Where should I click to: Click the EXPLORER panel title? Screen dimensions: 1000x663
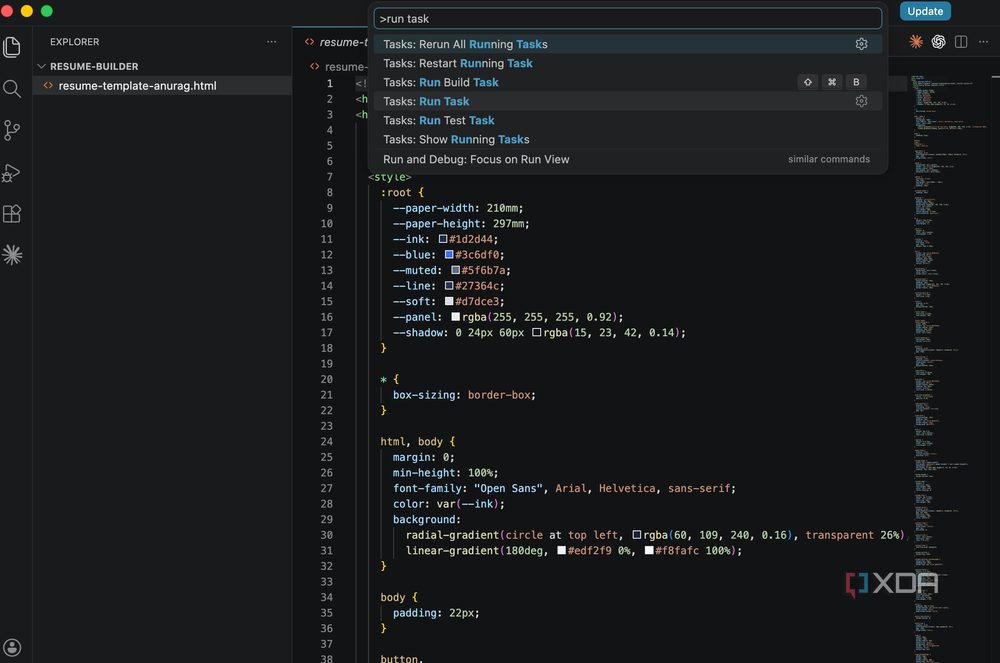(75, 41)
